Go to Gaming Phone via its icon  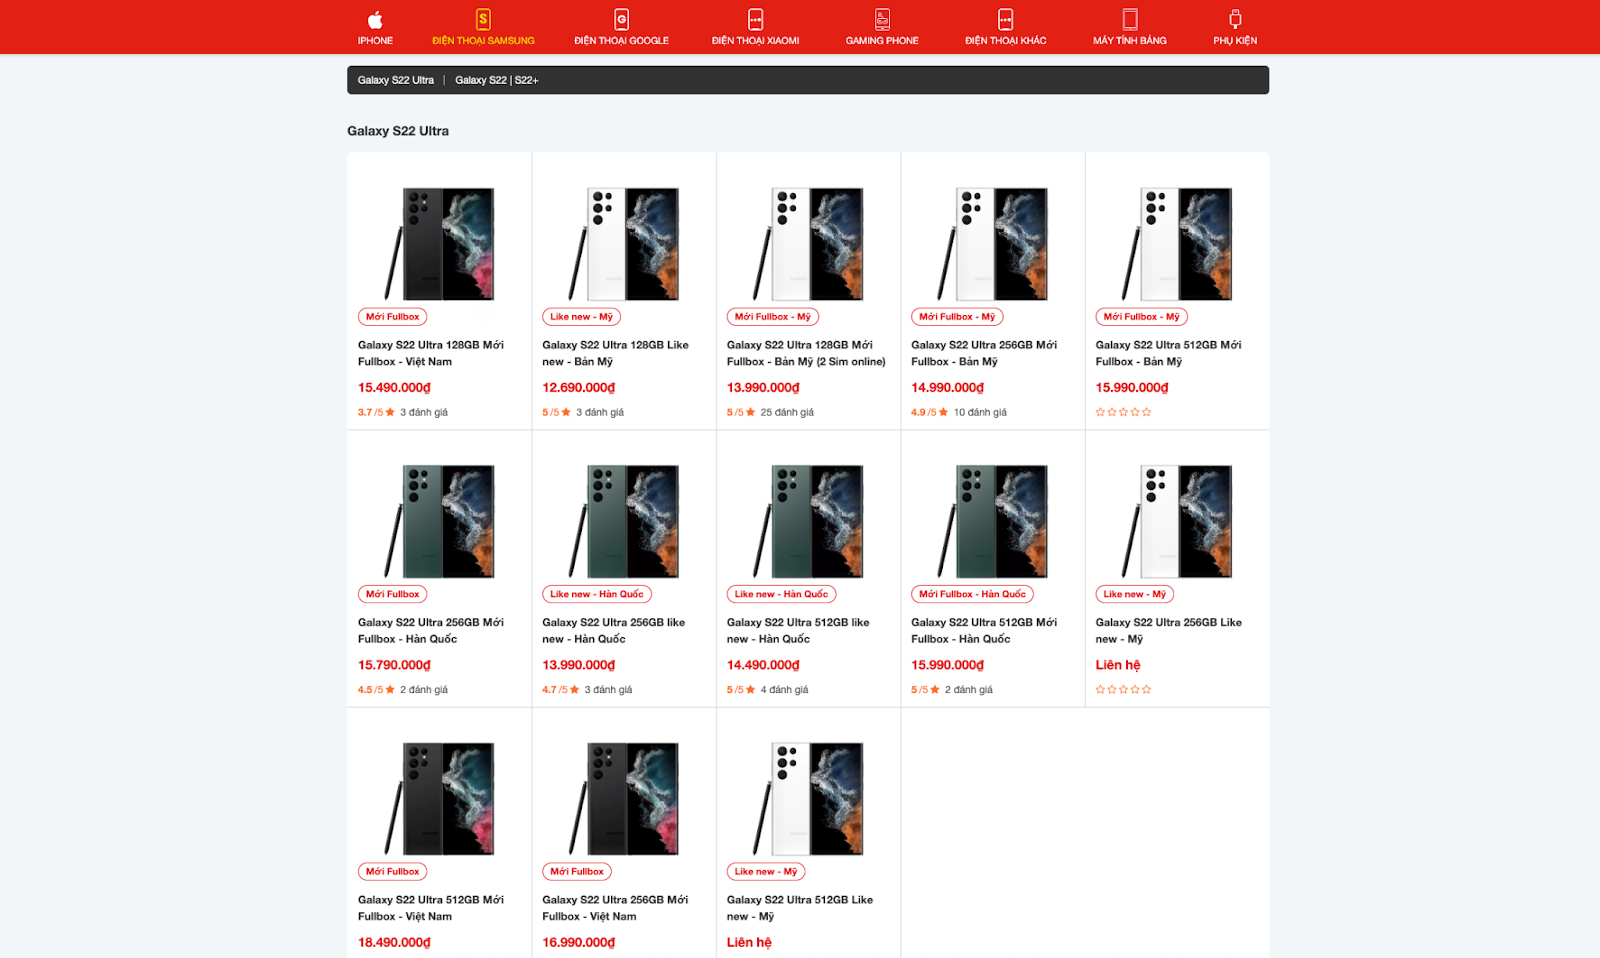click(x=882, y=19)
